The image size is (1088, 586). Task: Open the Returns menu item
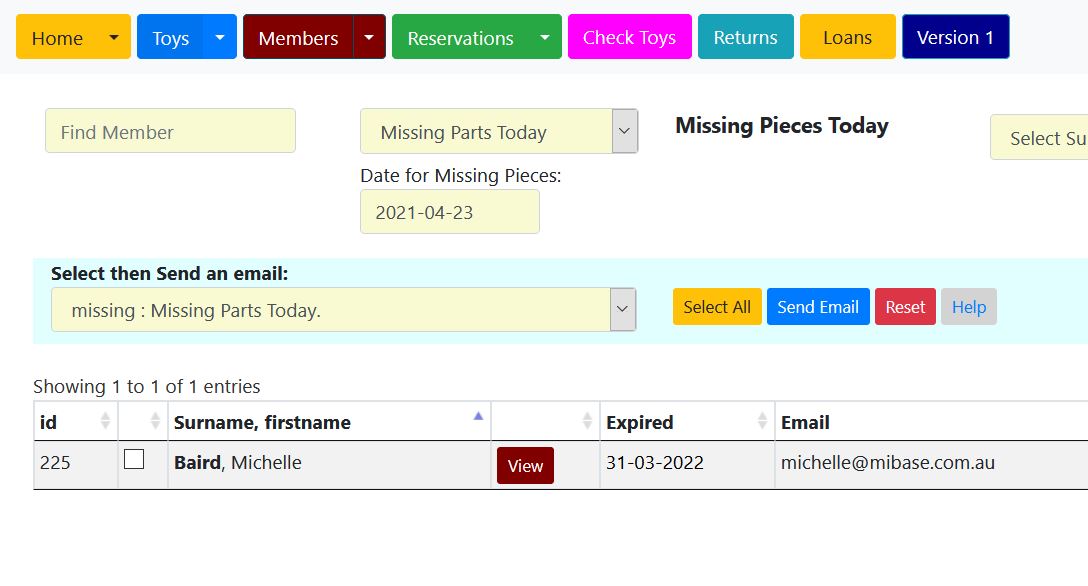click(745, 38)
